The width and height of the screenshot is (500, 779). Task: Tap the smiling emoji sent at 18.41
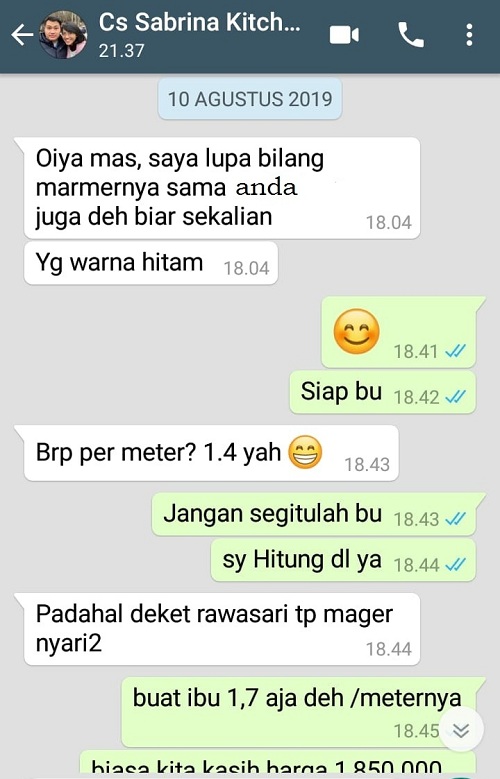pyautogui.click(x=356, y=331)
